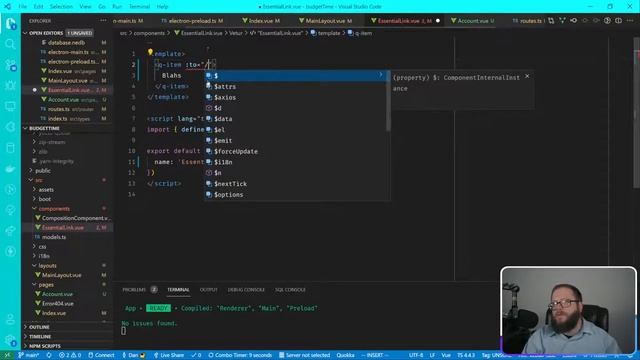Open the Run and Debug view

pos(10,86)
